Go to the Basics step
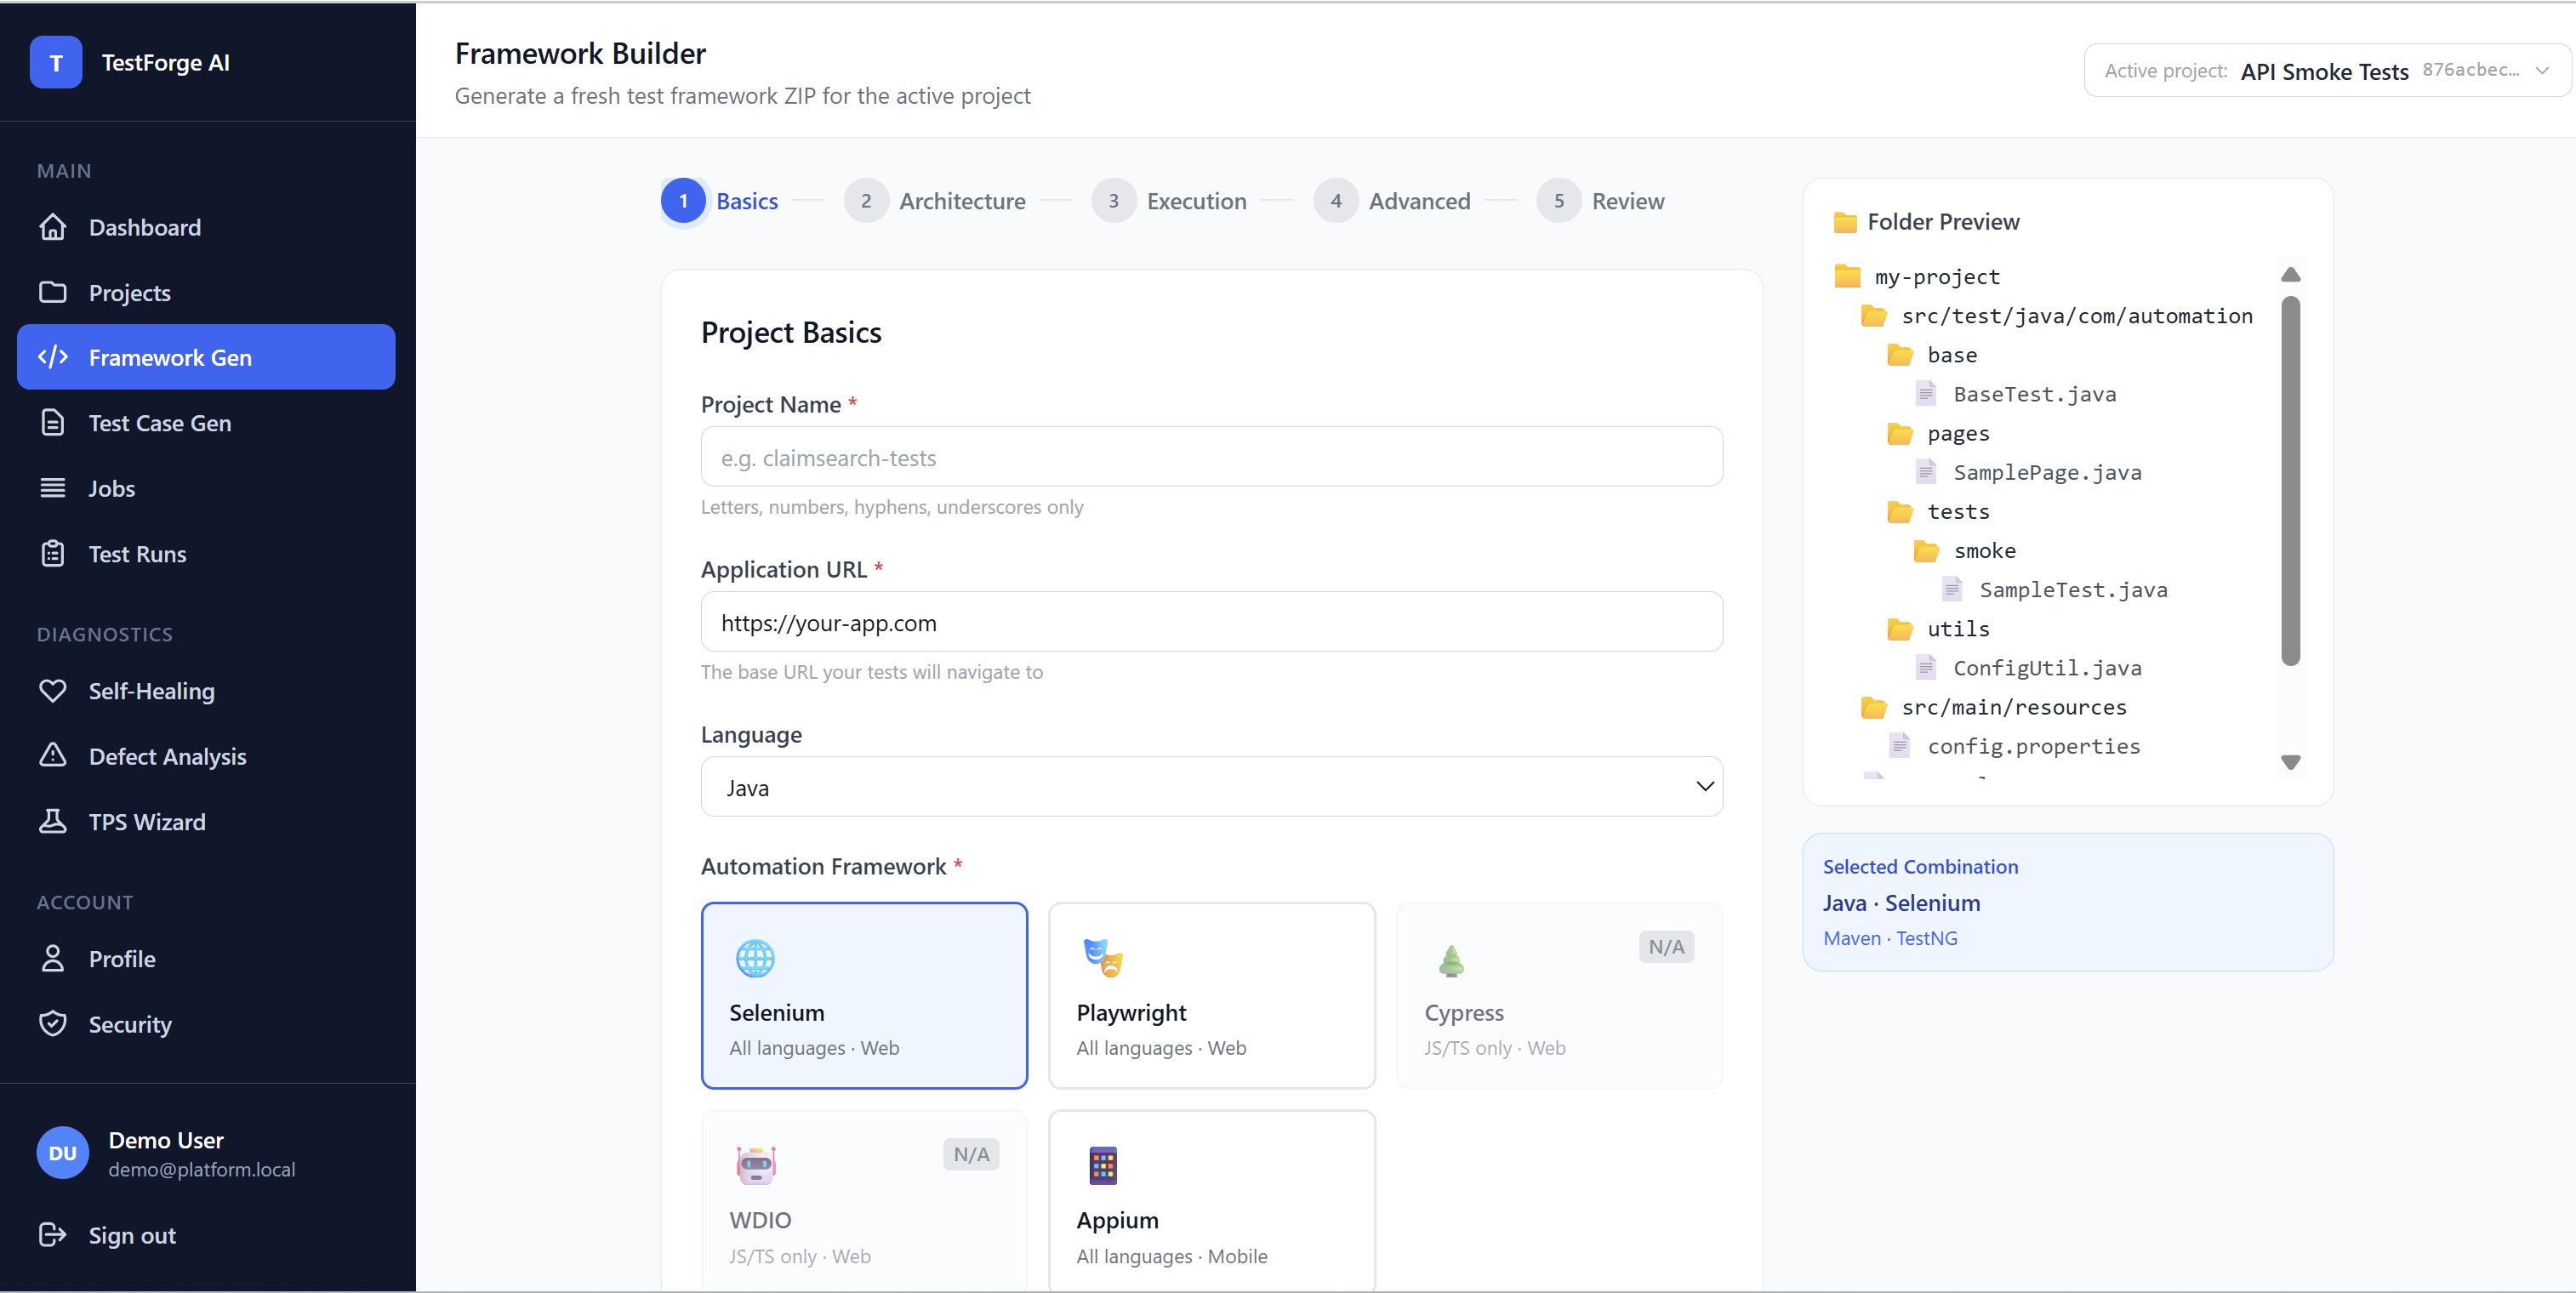This screenshot has width=2576, height=1293. (x=720, y=201)
